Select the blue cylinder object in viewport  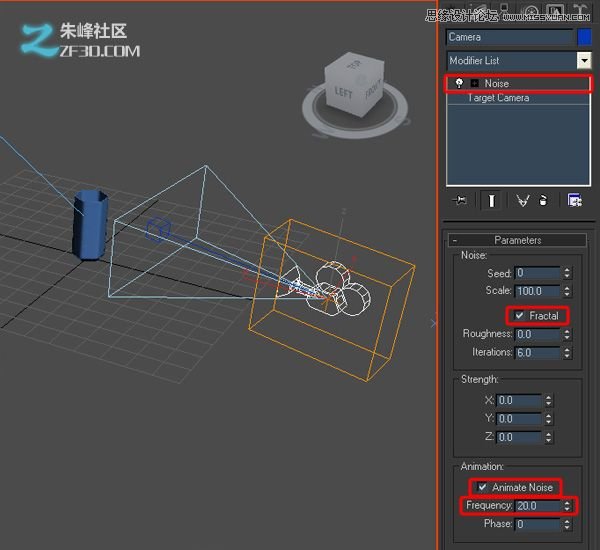point(91,226)
